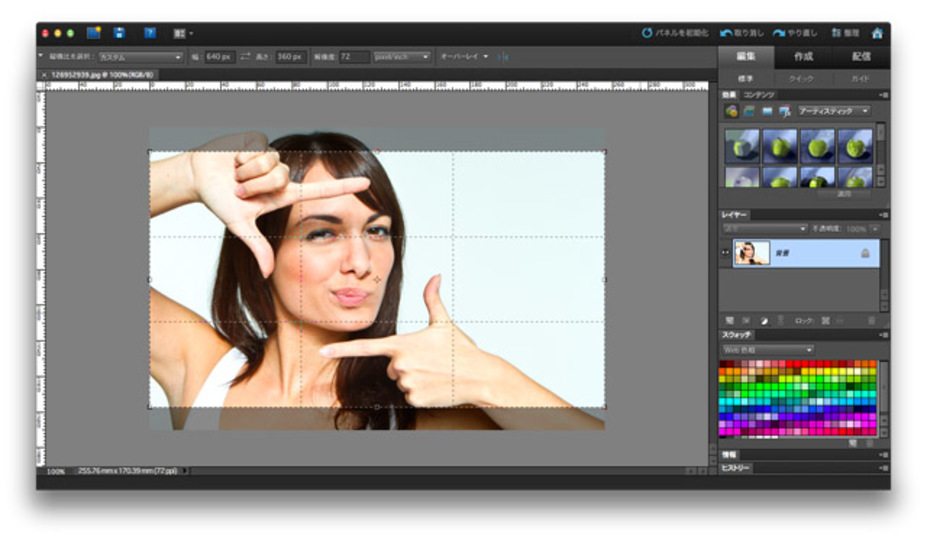The height and width of the screenshot is (540, 927).
Task: Select the Guided (ガイド) edit mode tab
Action: [x=860, y=79]
